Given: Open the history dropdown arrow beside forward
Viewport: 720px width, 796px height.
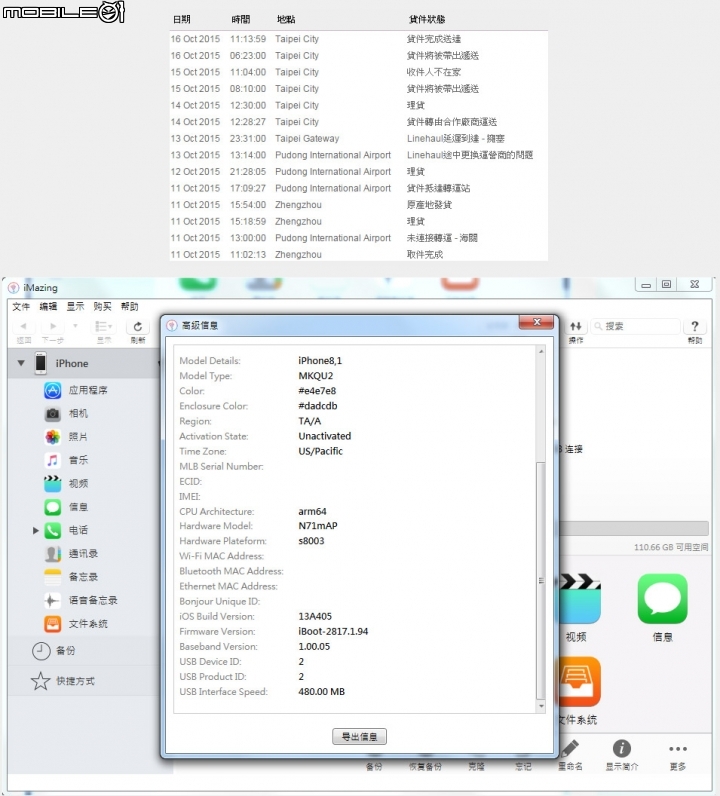Looking at the screenshot, I should click(75, 325).
